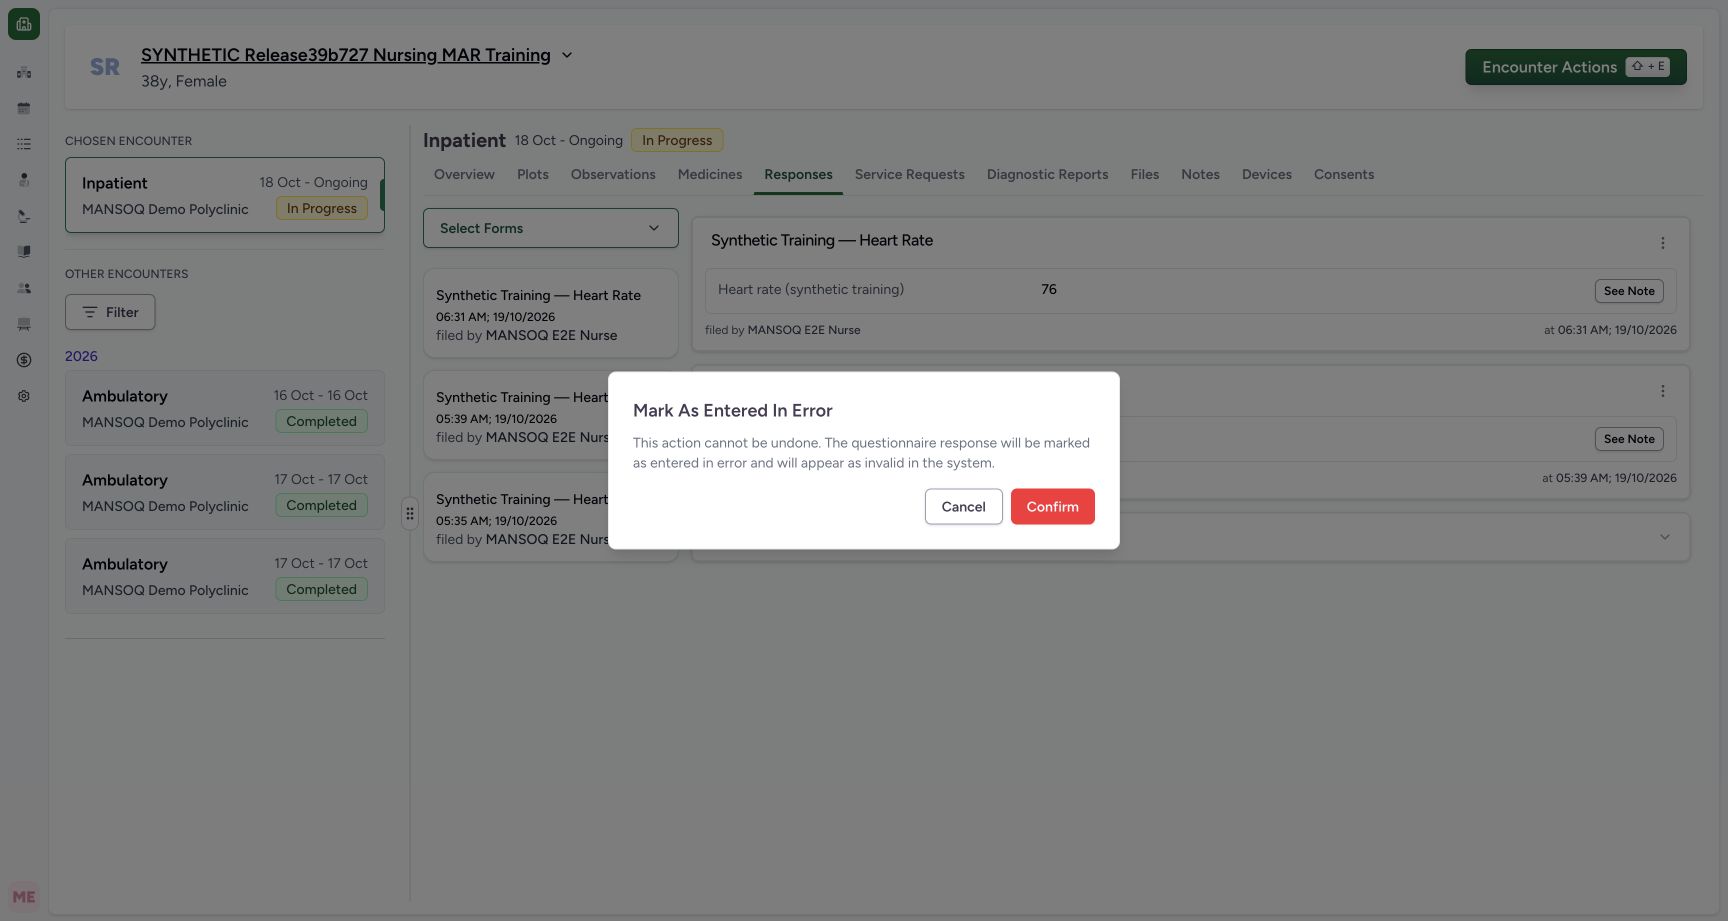The width and height of the screenshot is (1728, 921).
Task: Open the calendar icon in sidebar
Action: click(24, 108)
